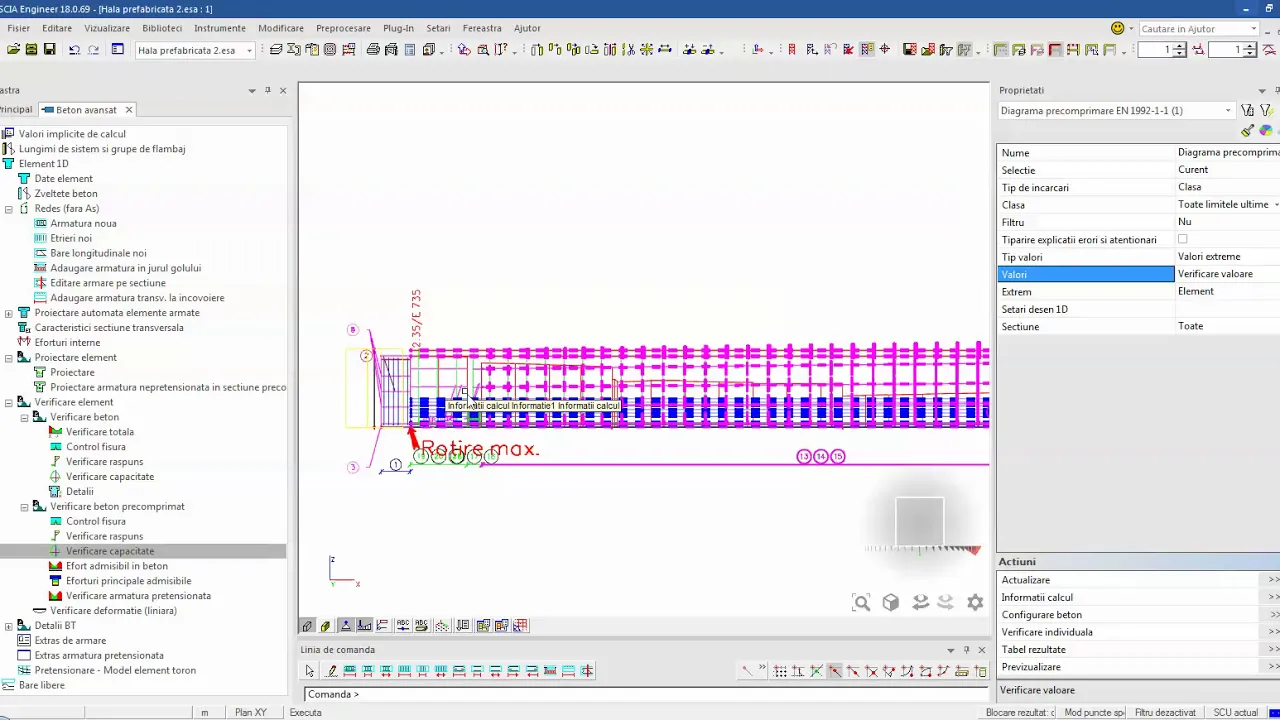Click the Print icon in toolbar
Image resolution: width=1280 pixels, height=720 pixels.
click(373, 49)
